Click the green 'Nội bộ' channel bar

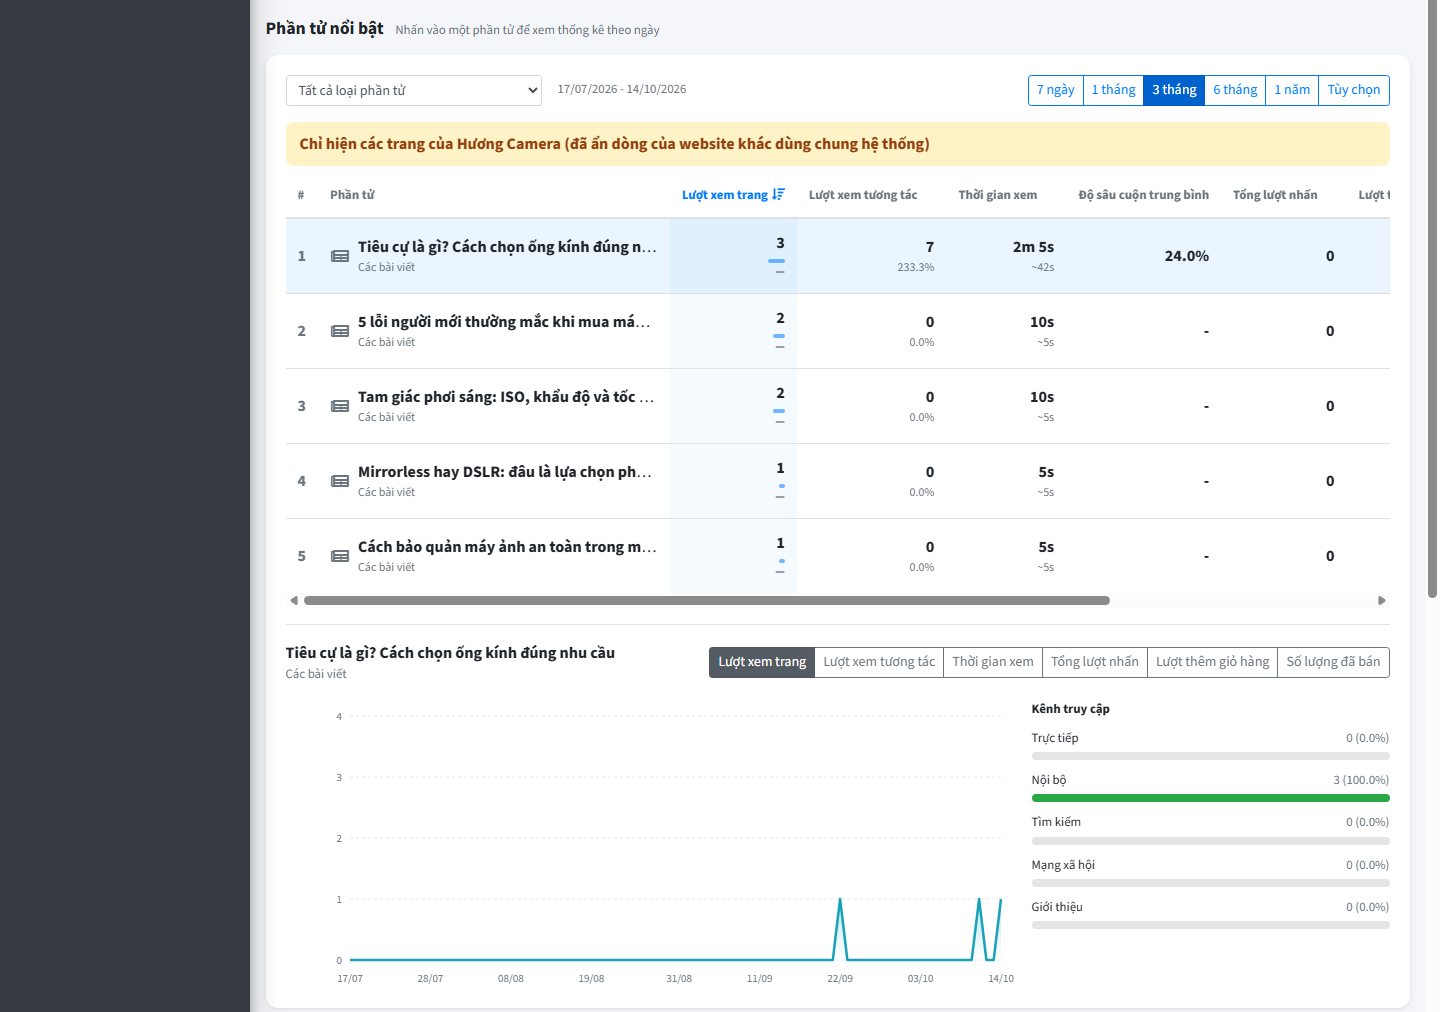point(1210,798)
